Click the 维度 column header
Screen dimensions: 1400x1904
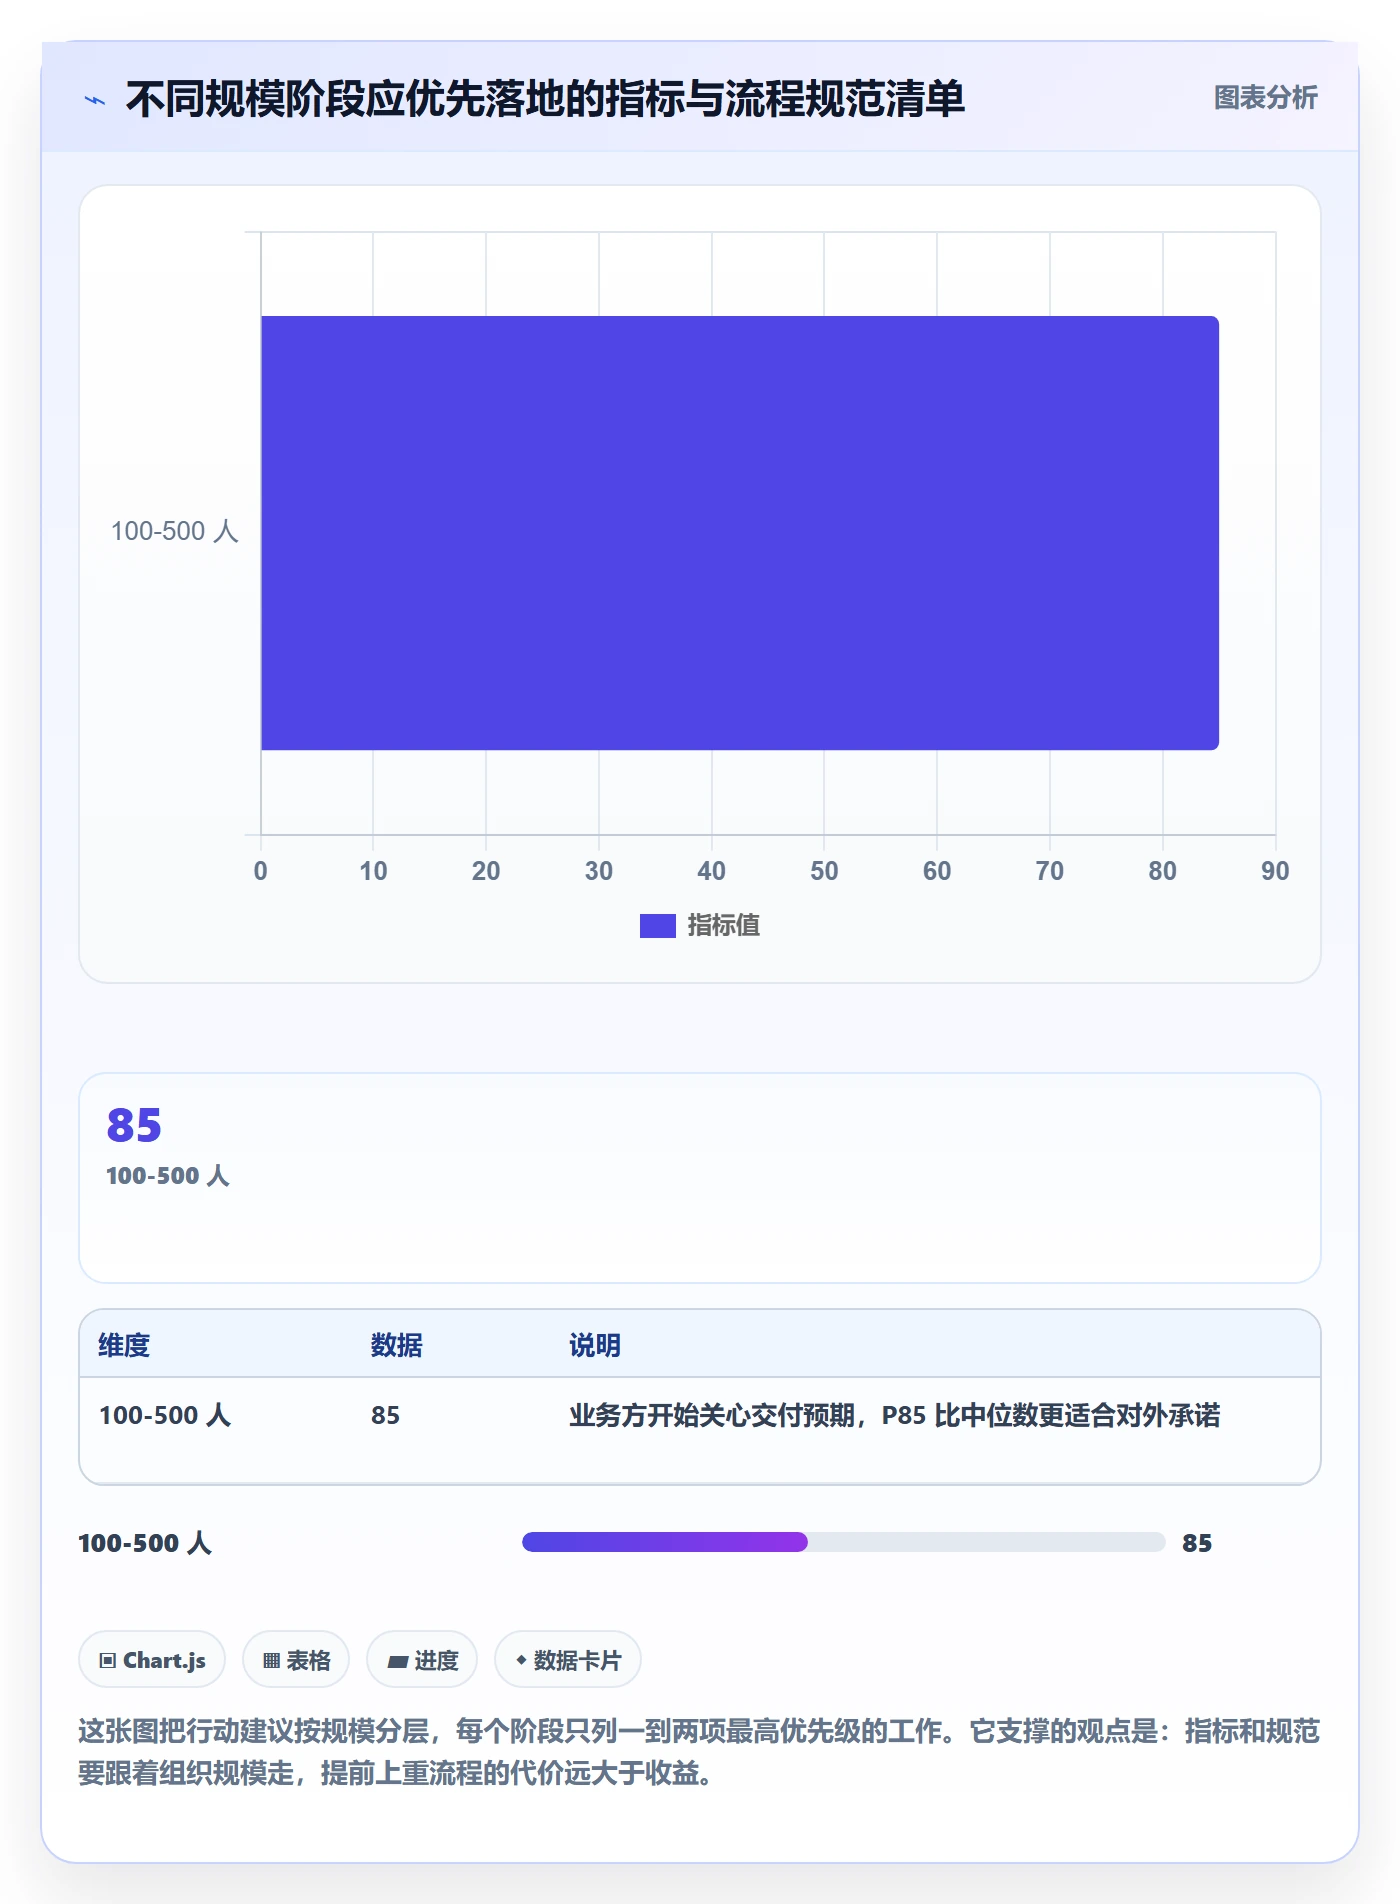pyautogui.click(x=124, y=1345)
